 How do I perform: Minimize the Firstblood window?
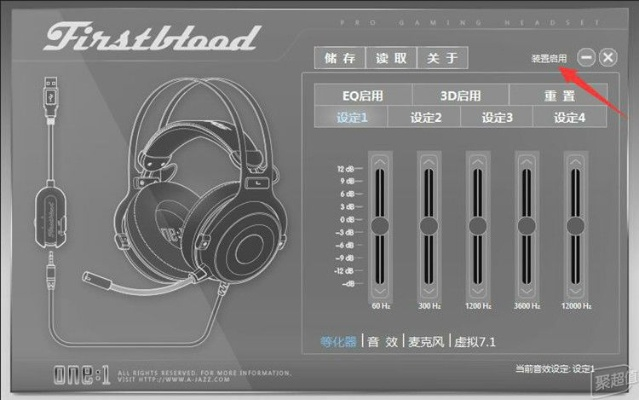587,58
